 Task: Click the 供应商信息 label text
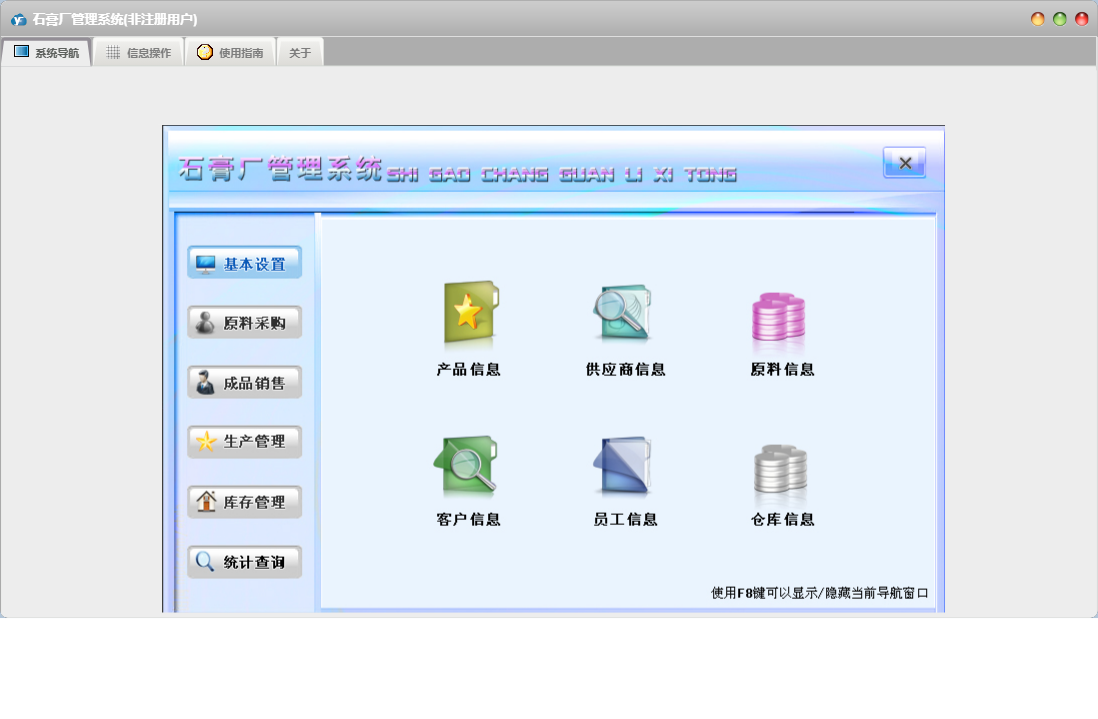click(625, 370)
